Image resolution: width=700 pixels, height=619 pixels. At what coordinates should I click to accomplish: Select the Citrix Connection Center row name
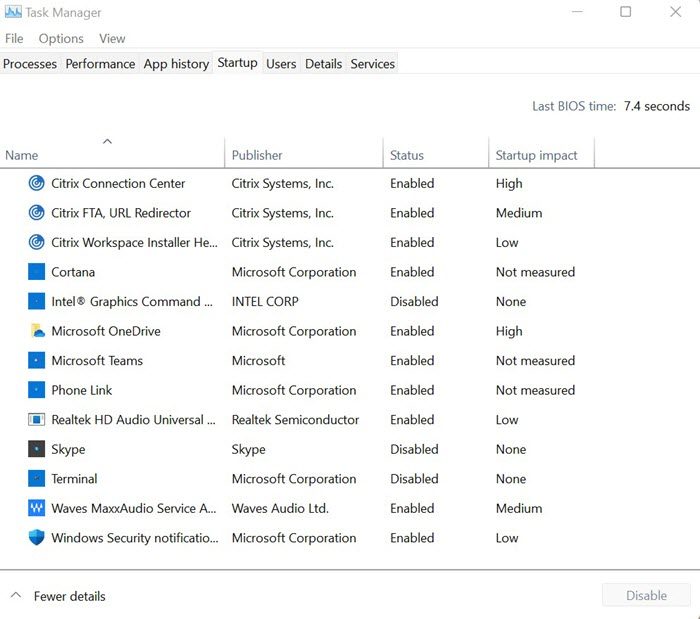click(118, 183)
